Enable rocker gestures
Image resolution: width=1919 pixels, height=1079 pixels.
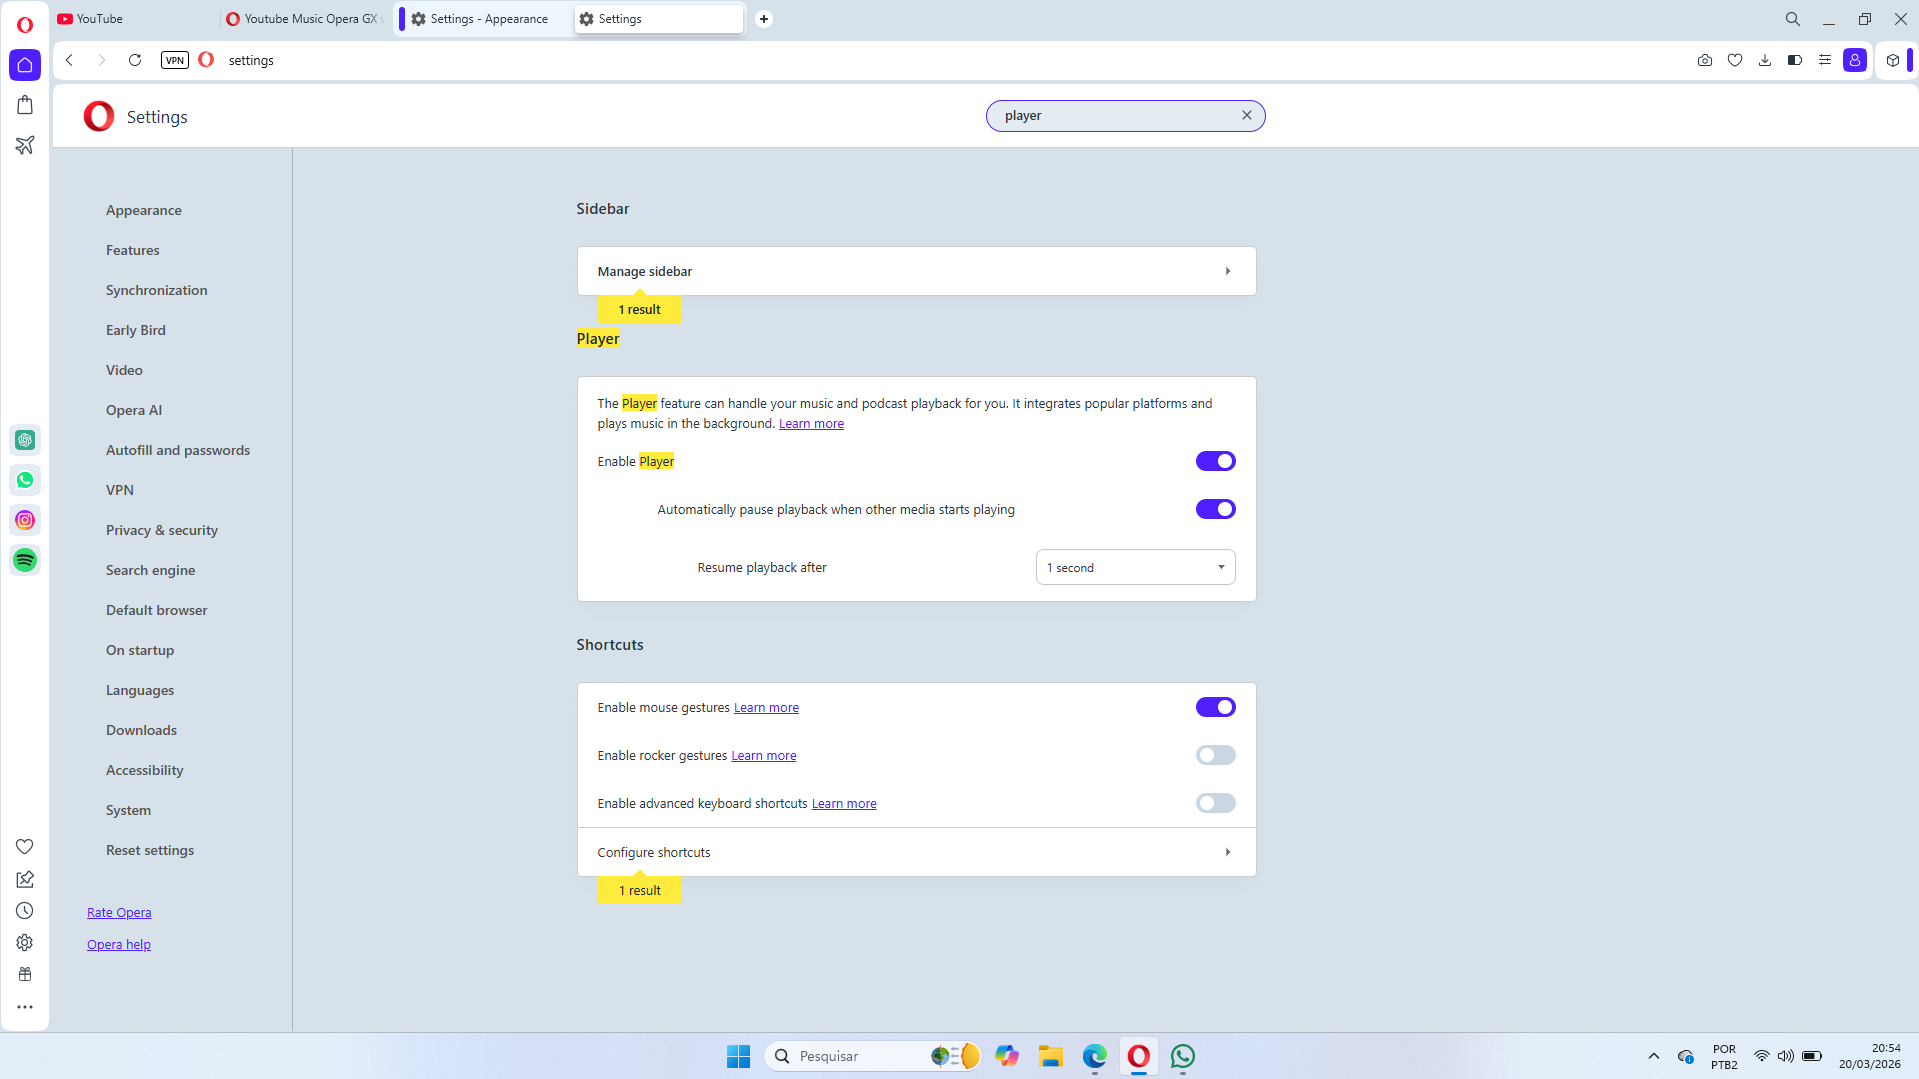point(1215,755)
